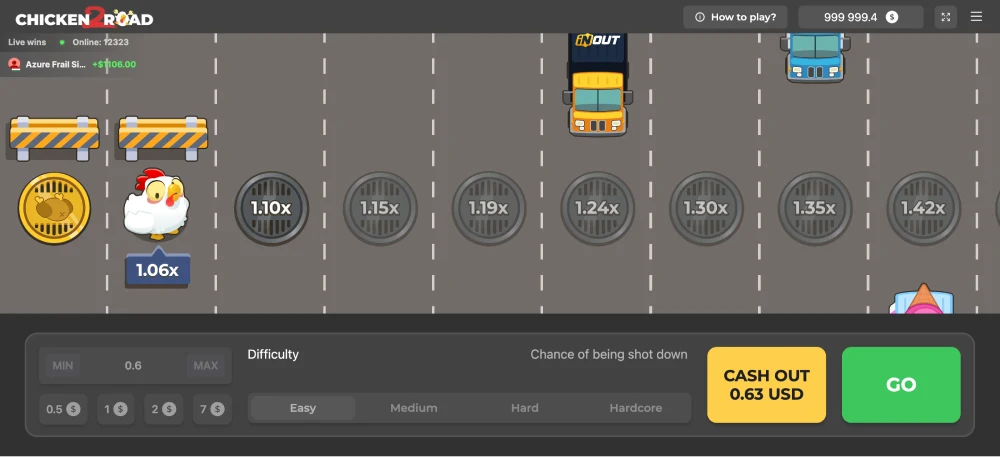Set bet to MIN
The width and height of the screenshot is (1000, 457).
(62, 366)
